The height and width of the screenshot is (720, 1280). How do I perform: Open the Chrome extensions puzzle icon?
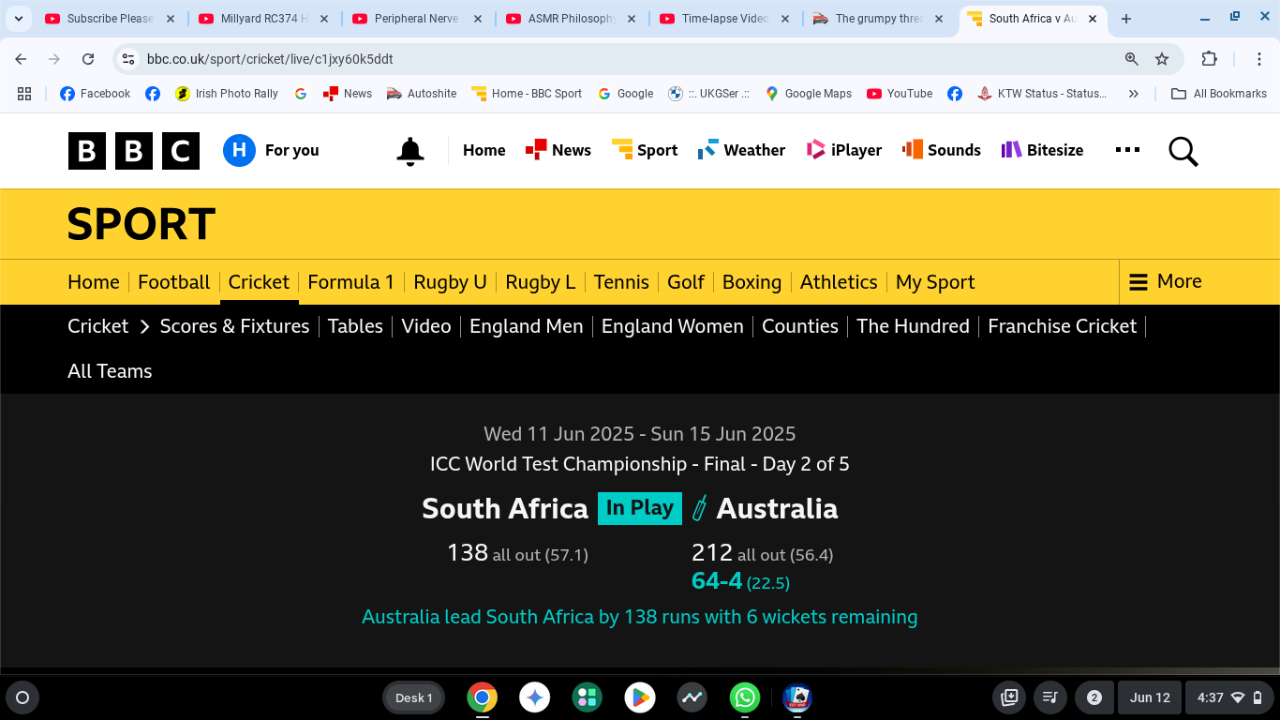pos(1209,59)
